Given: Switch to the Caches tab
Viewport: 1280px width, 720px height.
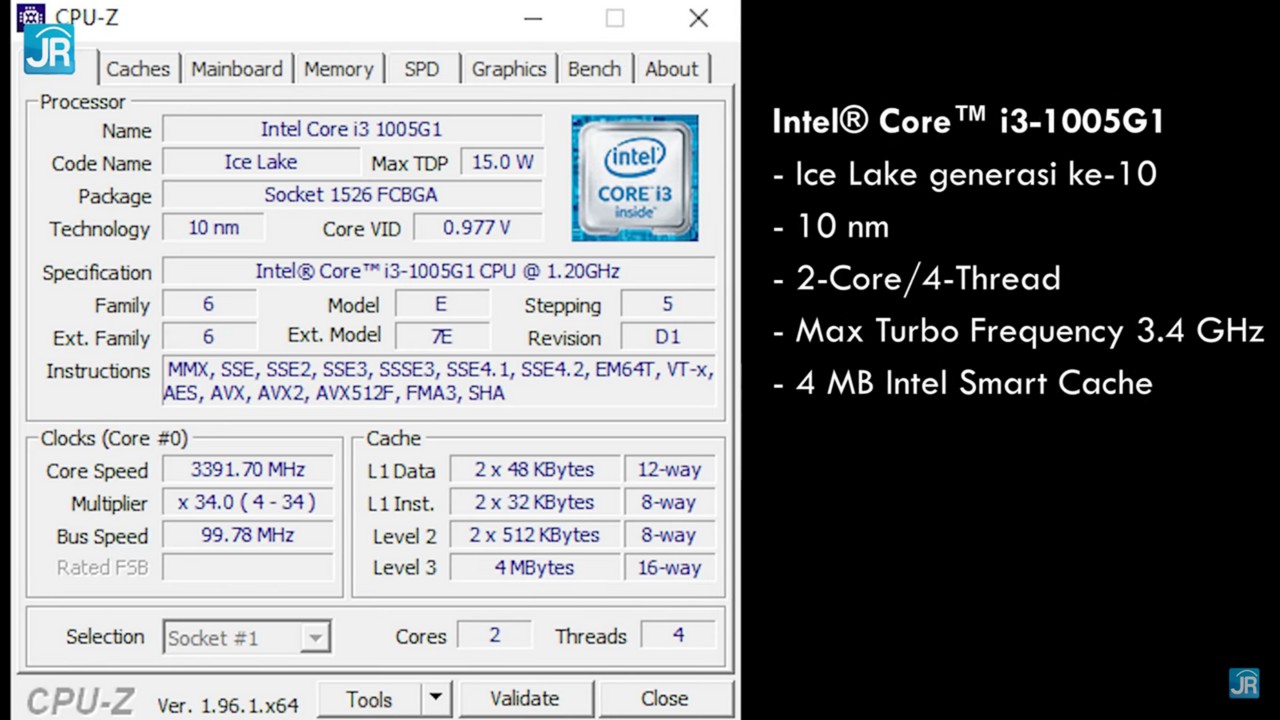Looking at the screenshot, I should (138, 69).
